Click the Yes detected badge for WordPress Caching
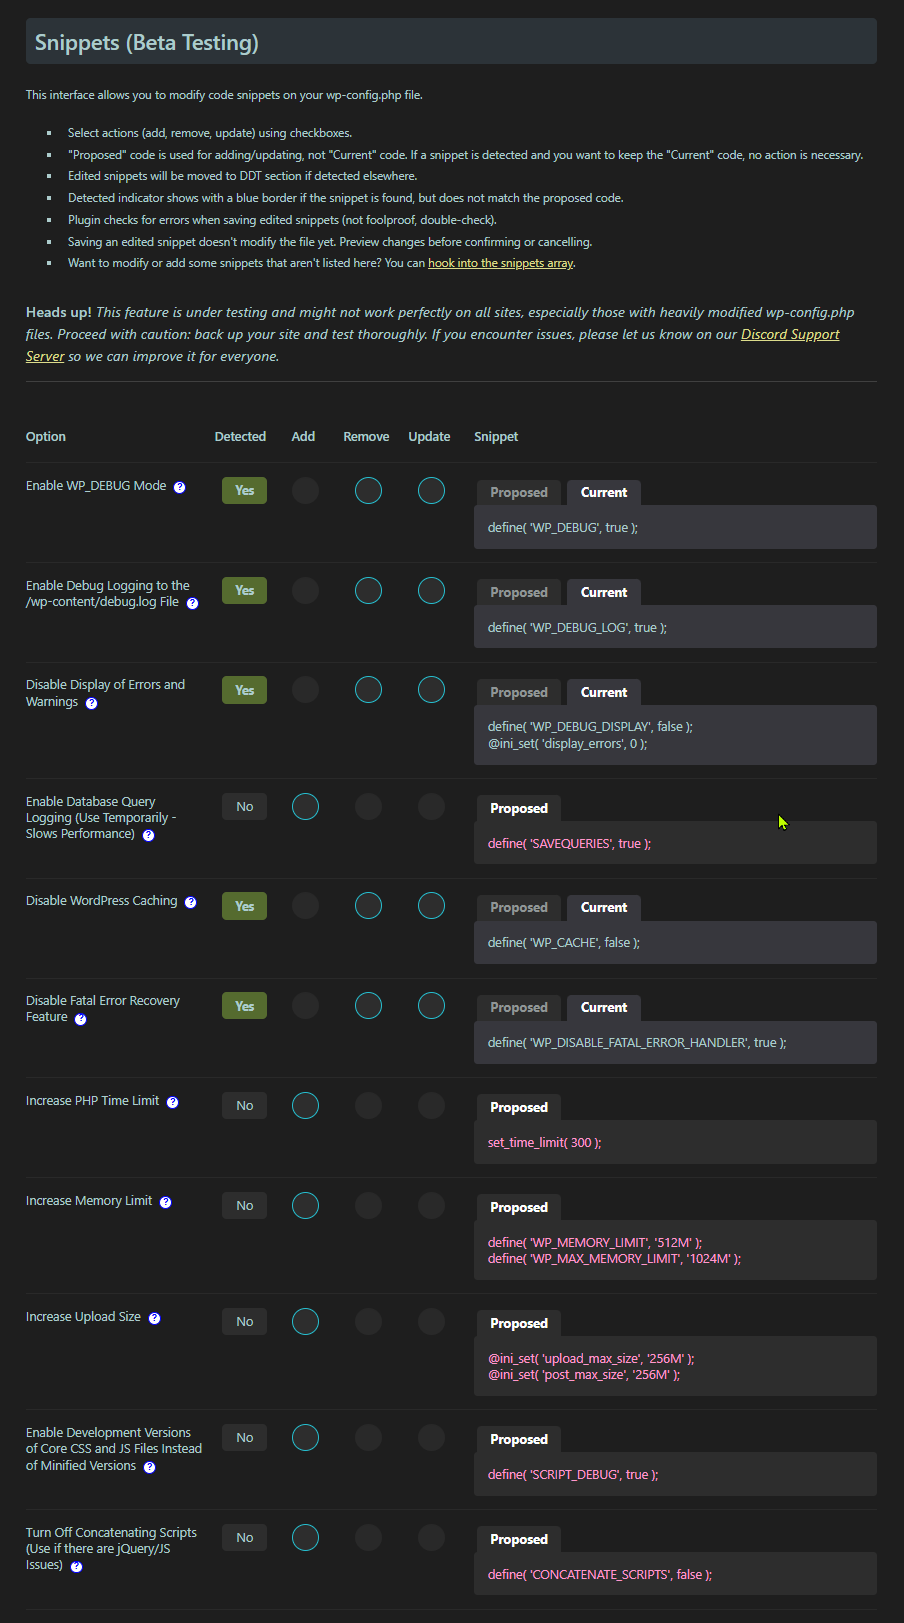904x1623 pixels. pyautogui.click(x=244, y=905)
